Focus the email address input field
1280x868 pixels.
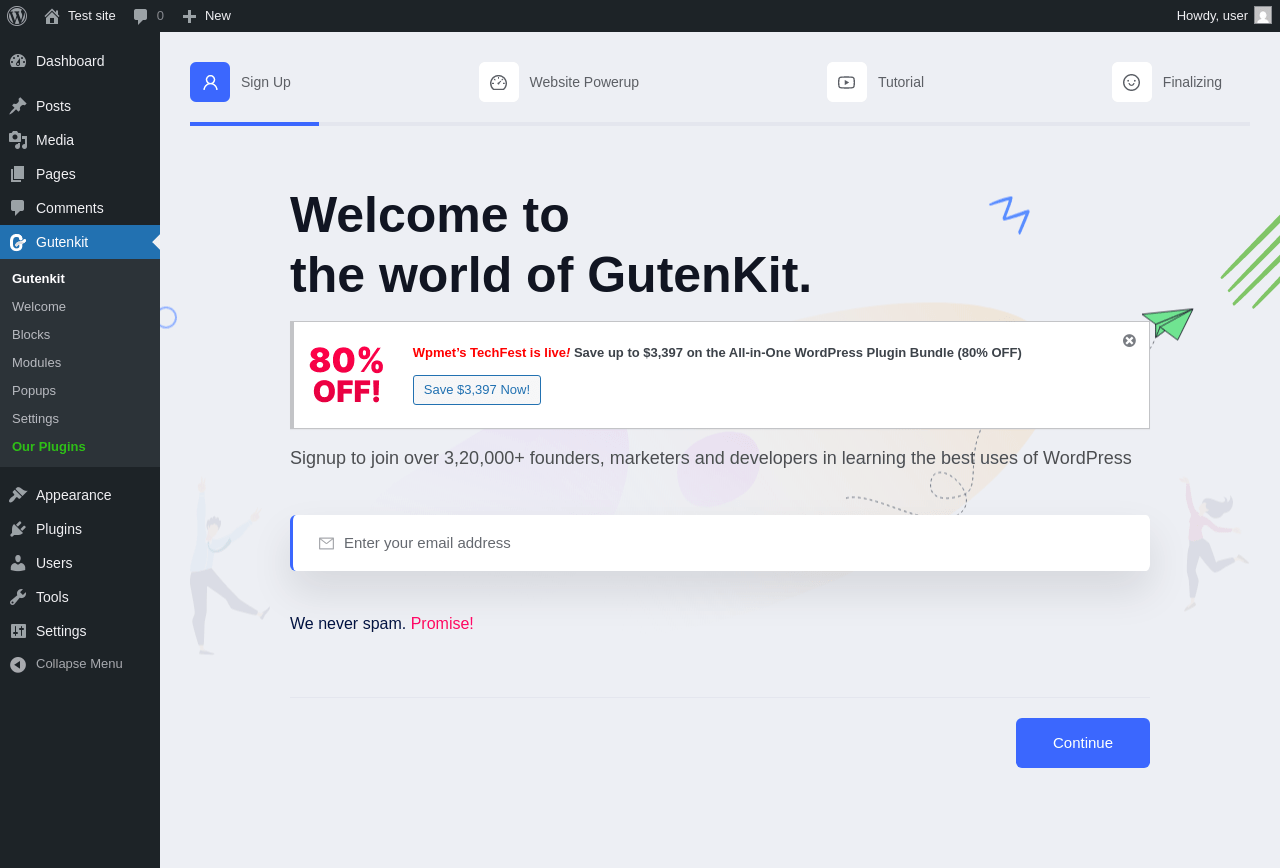coord(720,543)
